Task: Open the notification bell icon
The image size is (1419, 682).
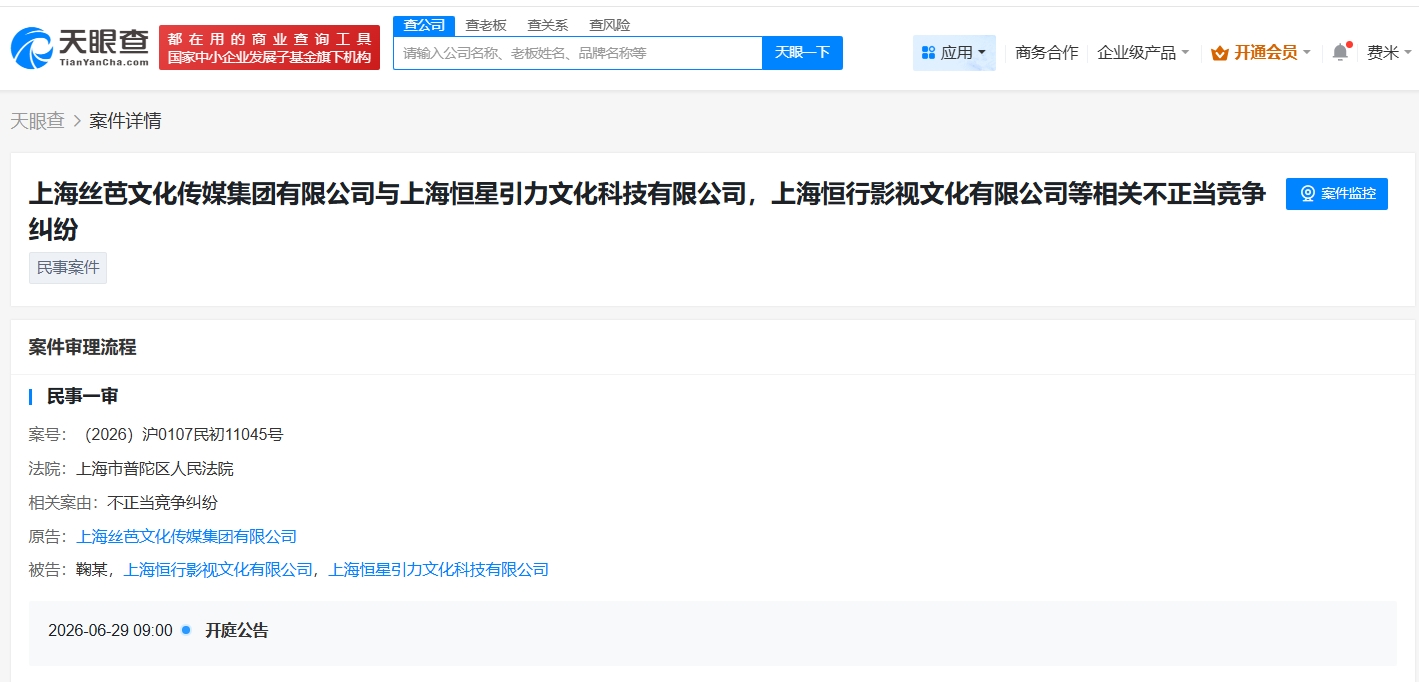Action: point(1340,52)
